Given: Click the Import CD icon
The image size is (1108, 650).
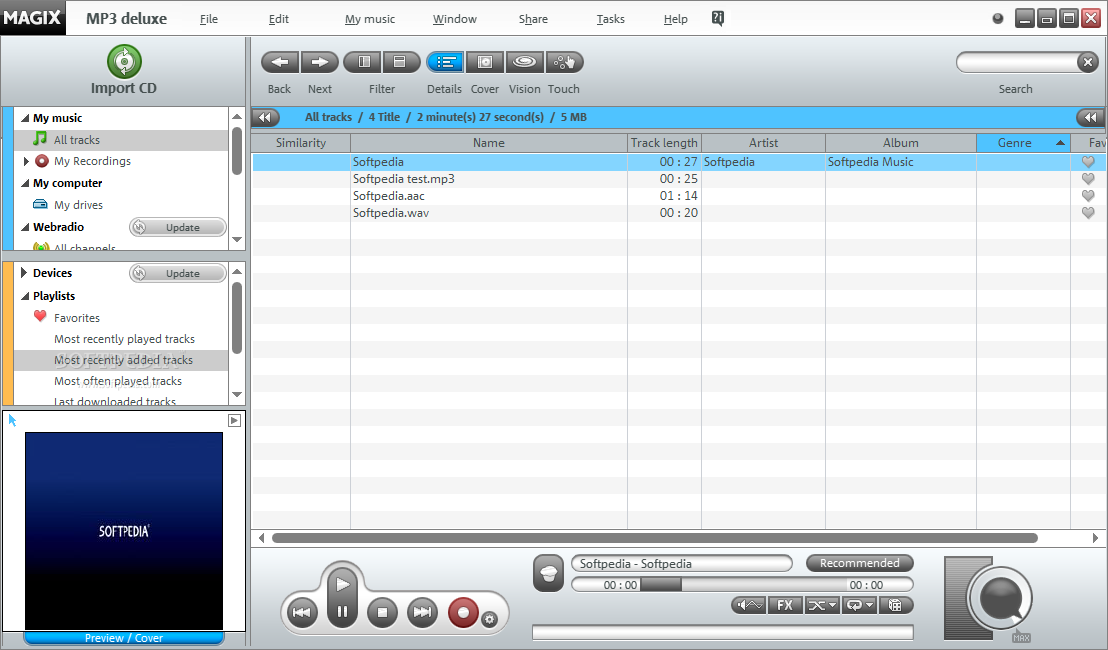Looking at the screenshot, I should (x=124, y=61).
